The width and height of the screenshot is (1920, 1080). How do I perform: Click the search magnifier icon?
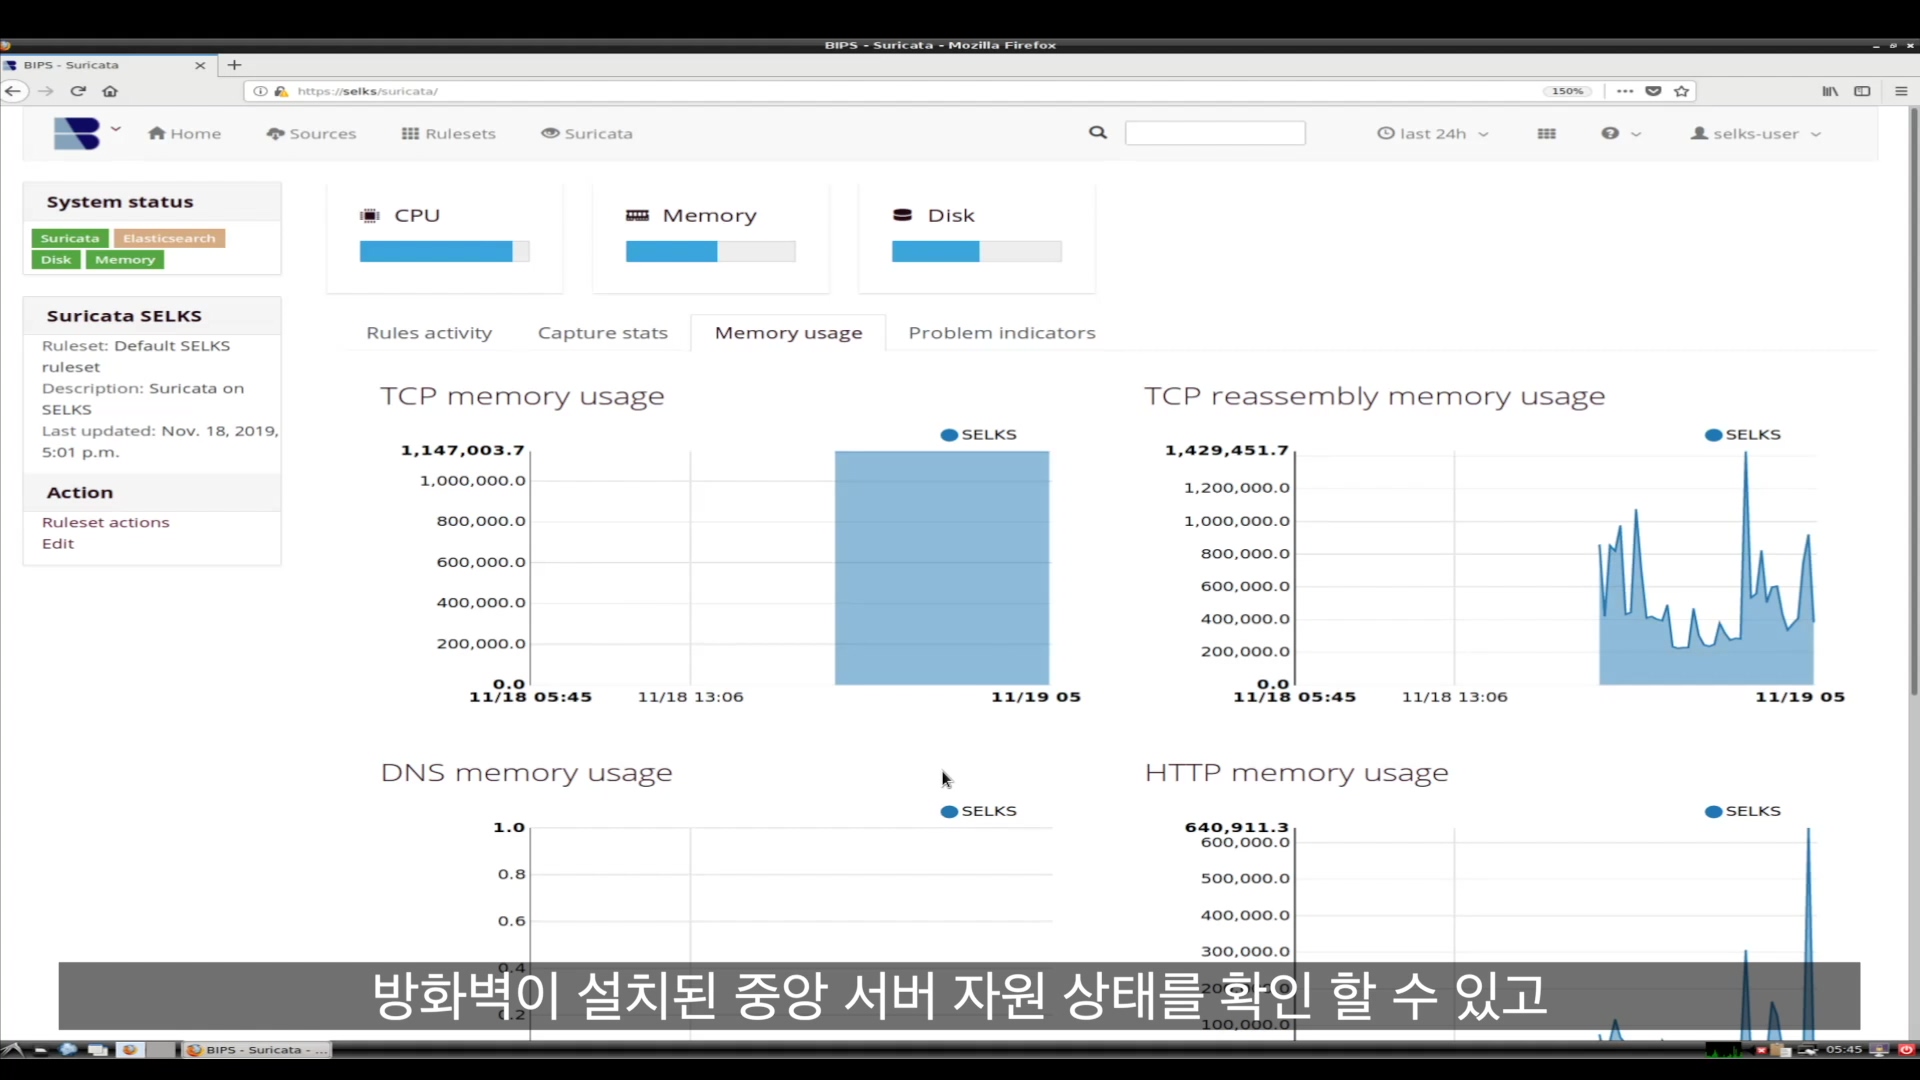(x=1098, y=133)
